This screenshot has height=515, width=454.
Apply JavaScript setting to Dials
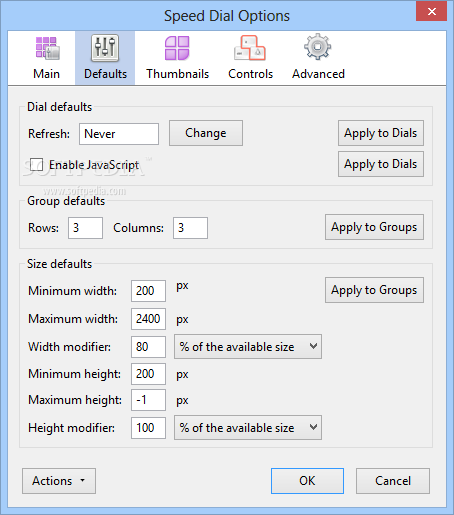point(381,164)
